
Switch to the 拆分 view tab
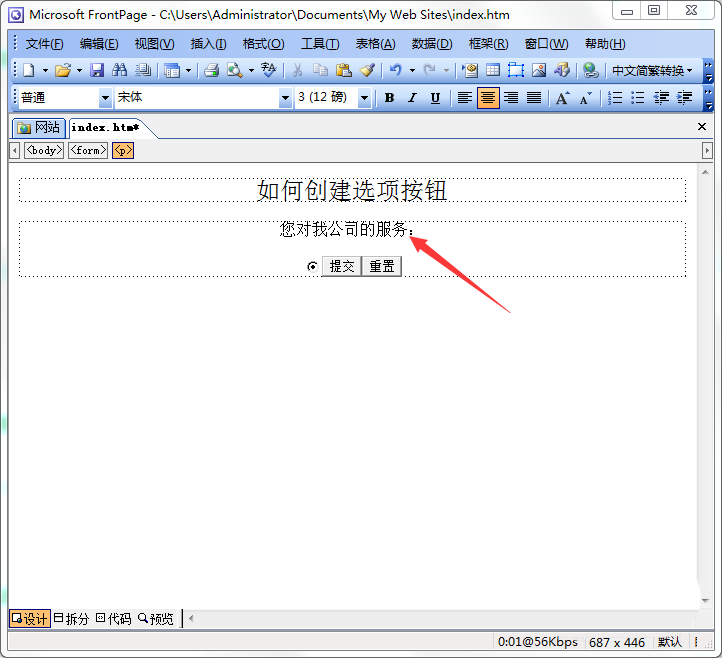71,618
